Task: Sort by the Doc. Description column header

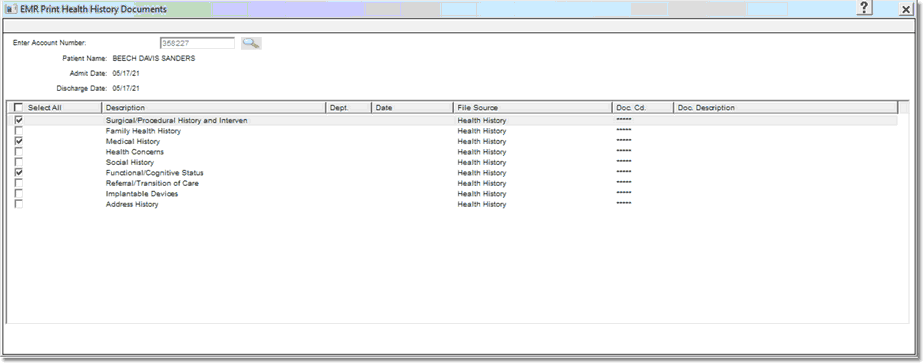Action: click(786, 108)
